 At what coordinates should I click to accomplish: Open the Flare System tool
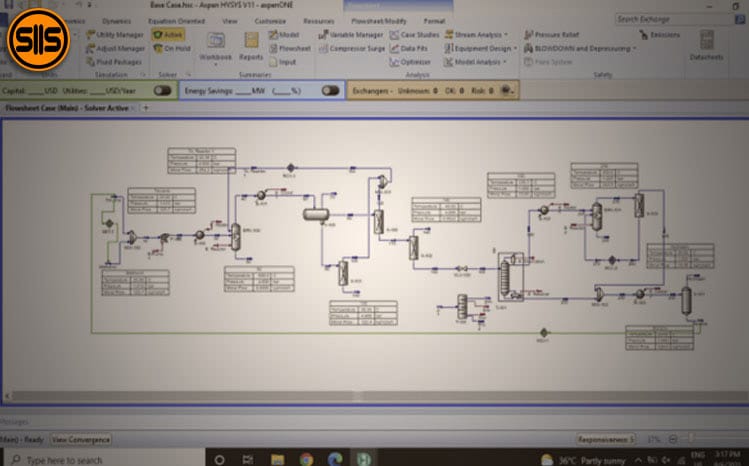(x=548, y=62)
